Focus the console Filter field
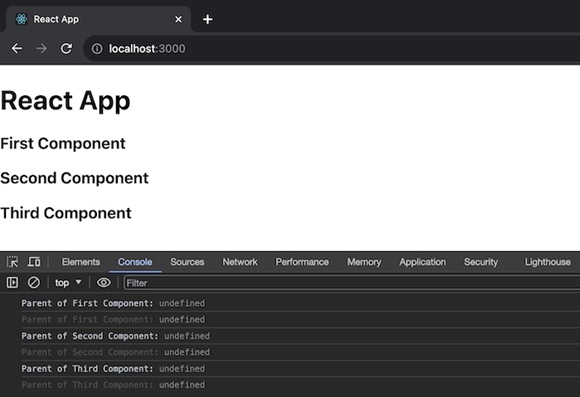The width and height of the screenshot is (580, 397). [x=351, y=283]
